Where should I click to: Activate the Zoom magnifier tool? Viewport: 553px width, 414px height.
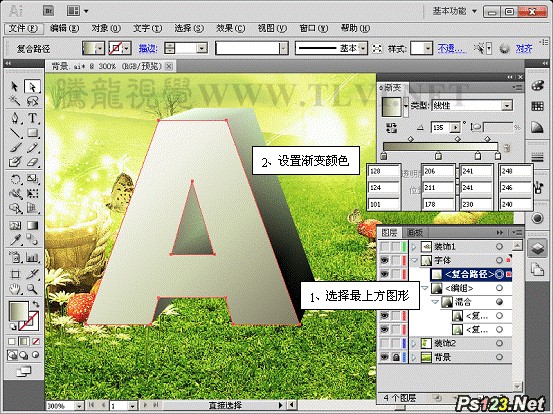[32, 290]
